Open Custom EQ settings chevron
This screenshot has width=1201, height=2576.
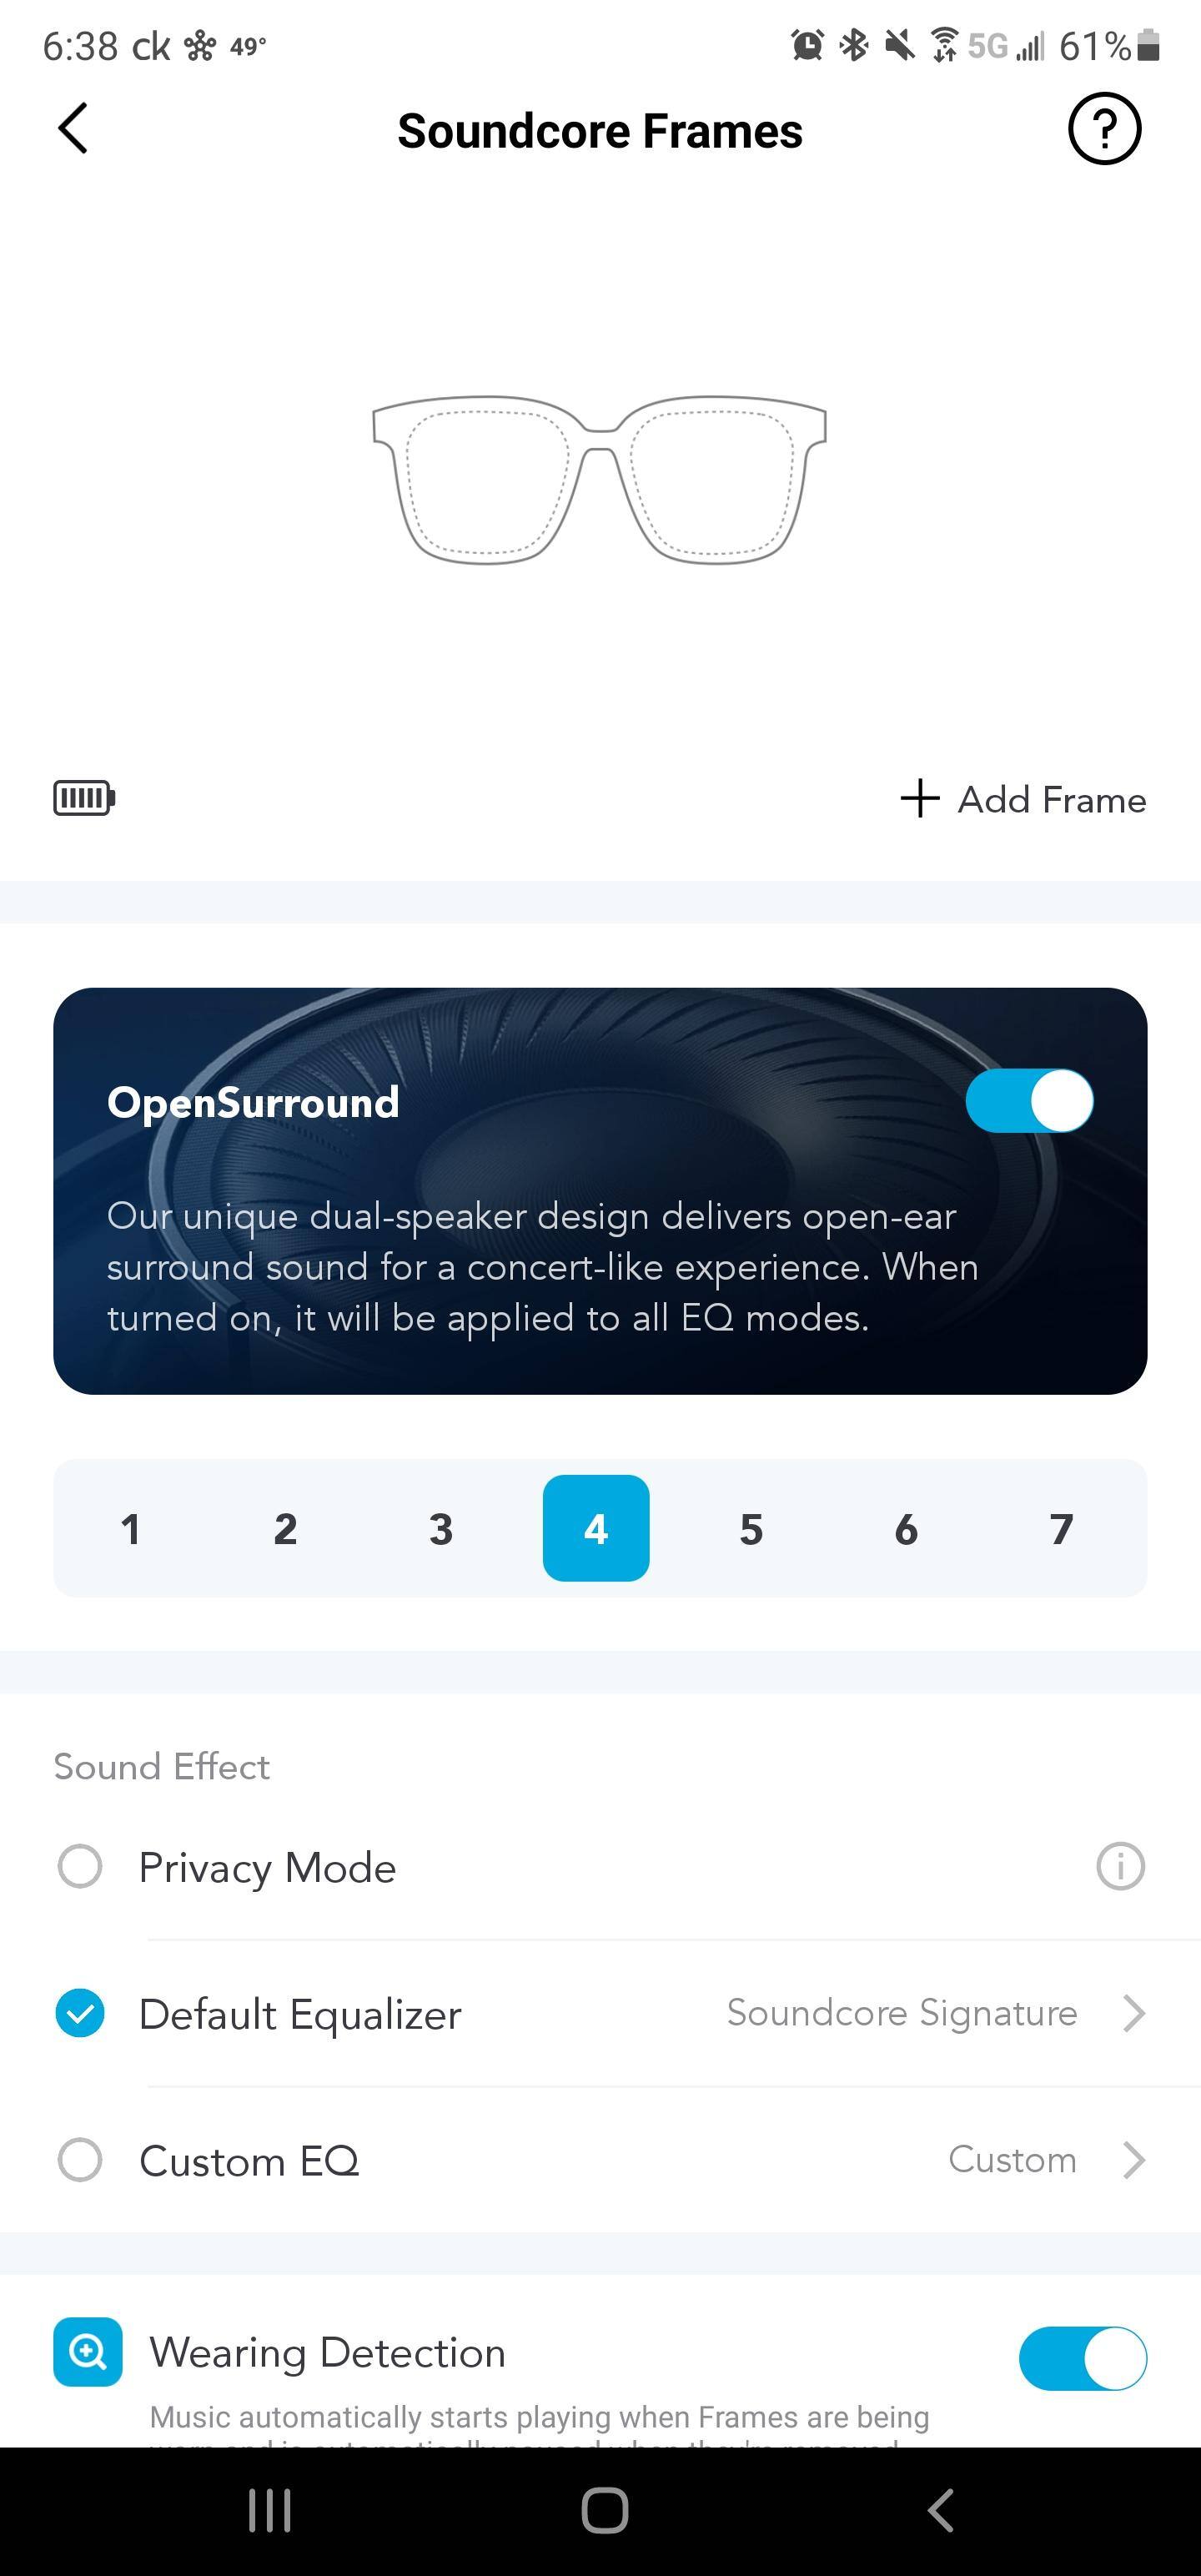click(x=1132, y=2160)
